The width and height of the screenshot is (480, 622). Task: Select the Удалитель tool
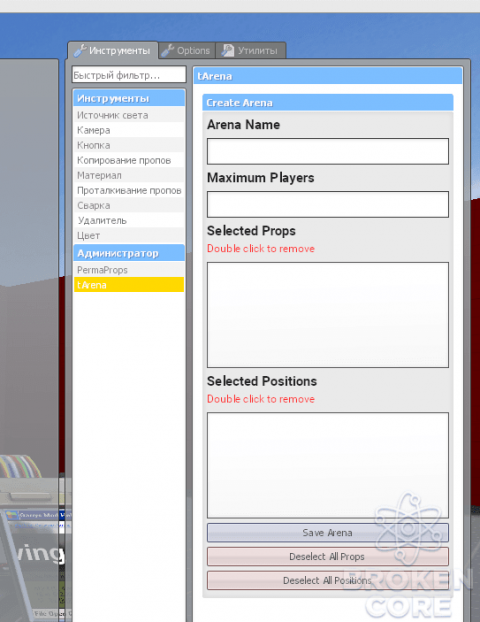click(x=129, y=221)
